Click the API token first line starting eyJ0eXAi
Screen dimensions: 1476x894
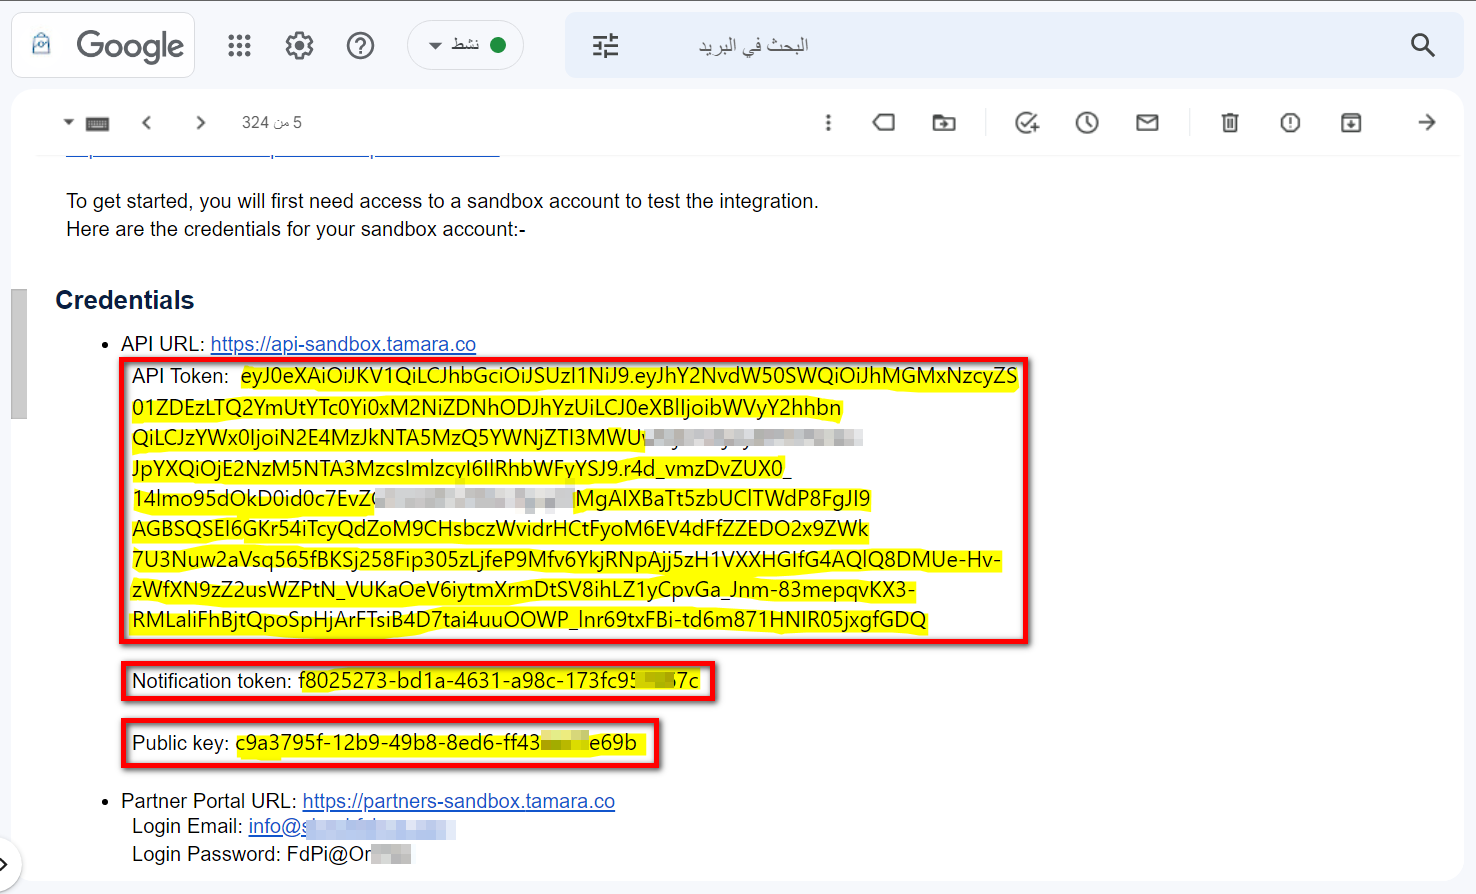(629, 376)
